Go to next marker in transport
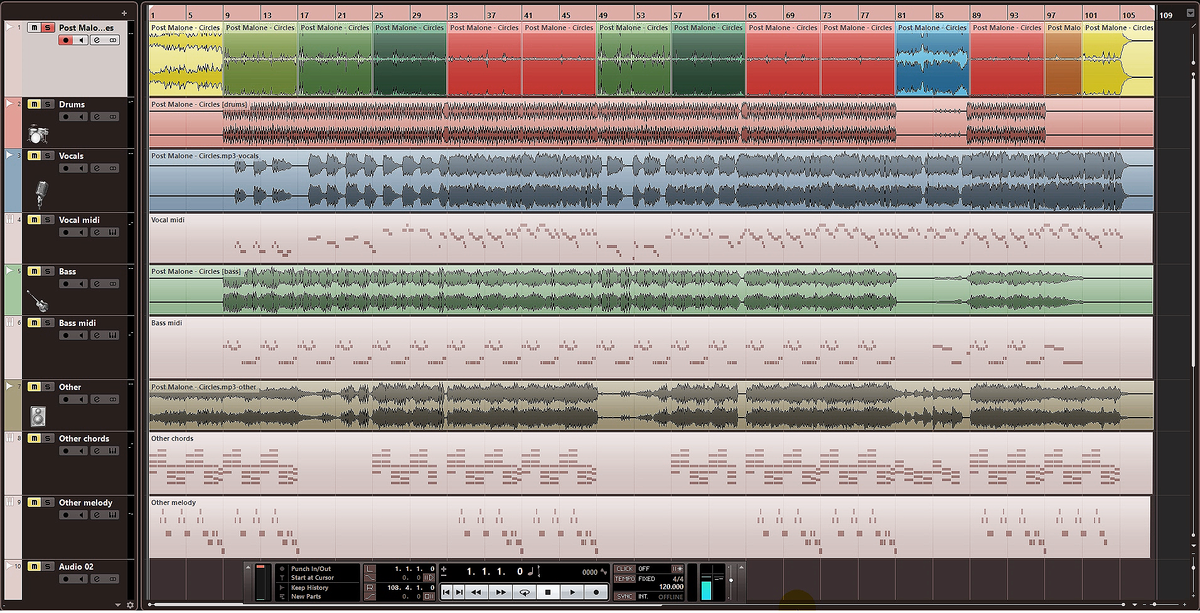The height and width of the screenshot is (613, 1200). pos(459,592)
